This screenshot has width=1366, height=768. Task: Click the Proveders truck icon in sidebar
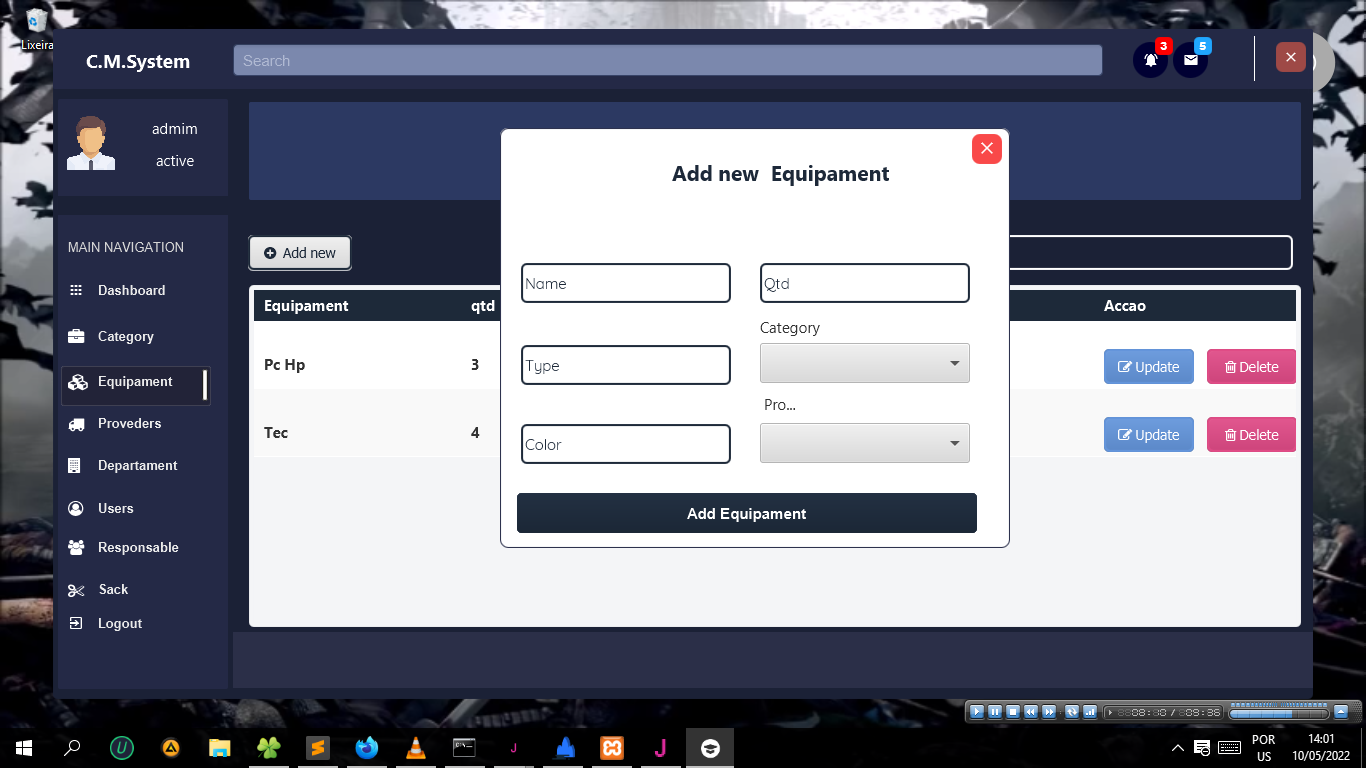[x=76, y=424]
